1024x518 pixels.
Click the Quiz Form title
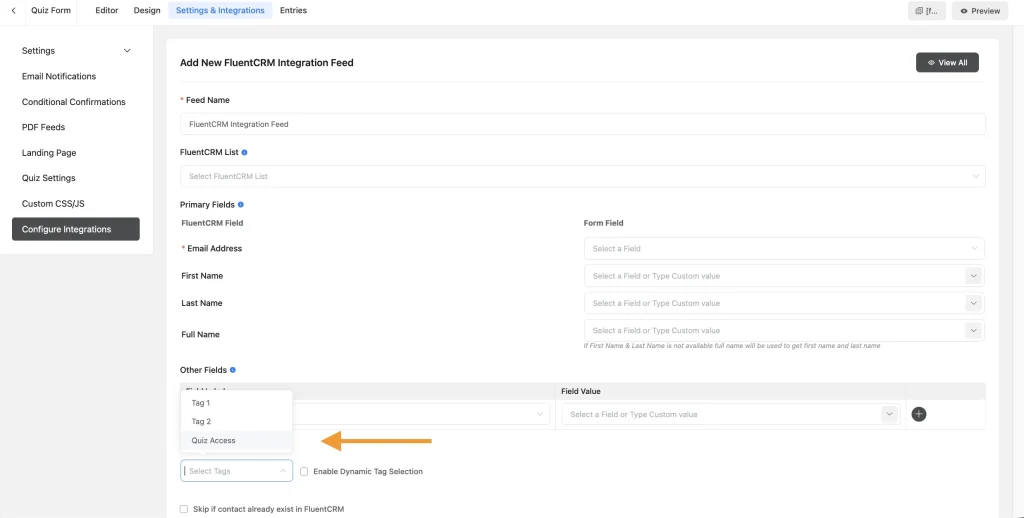coord(51,10)
